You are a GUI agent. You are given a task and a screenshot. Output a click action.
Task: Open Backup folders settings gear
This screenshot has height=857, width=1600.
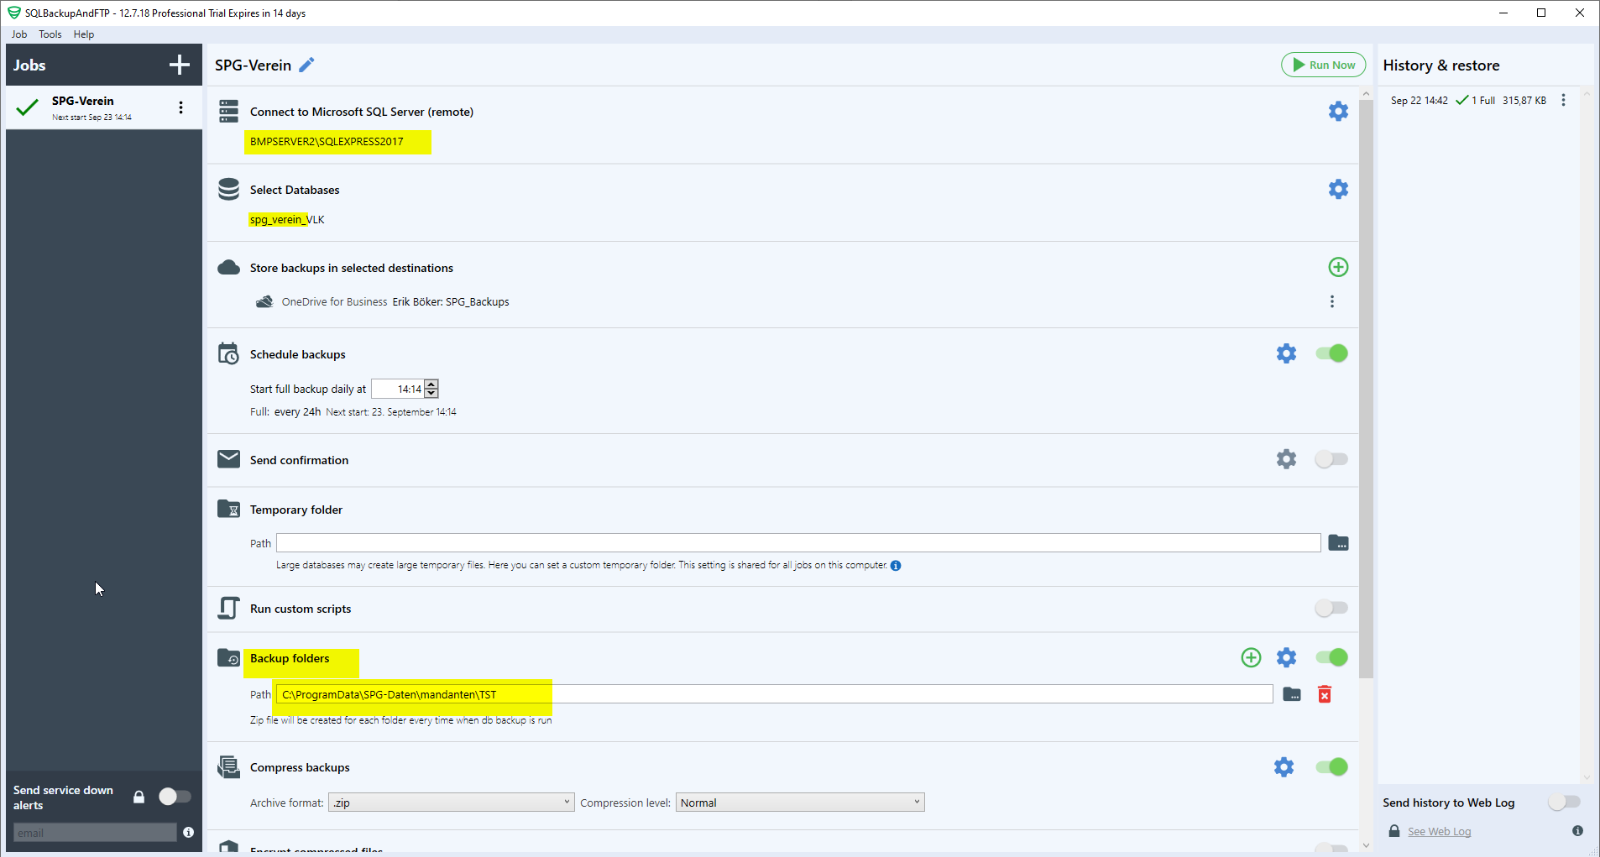click(x=1286, y=657)
